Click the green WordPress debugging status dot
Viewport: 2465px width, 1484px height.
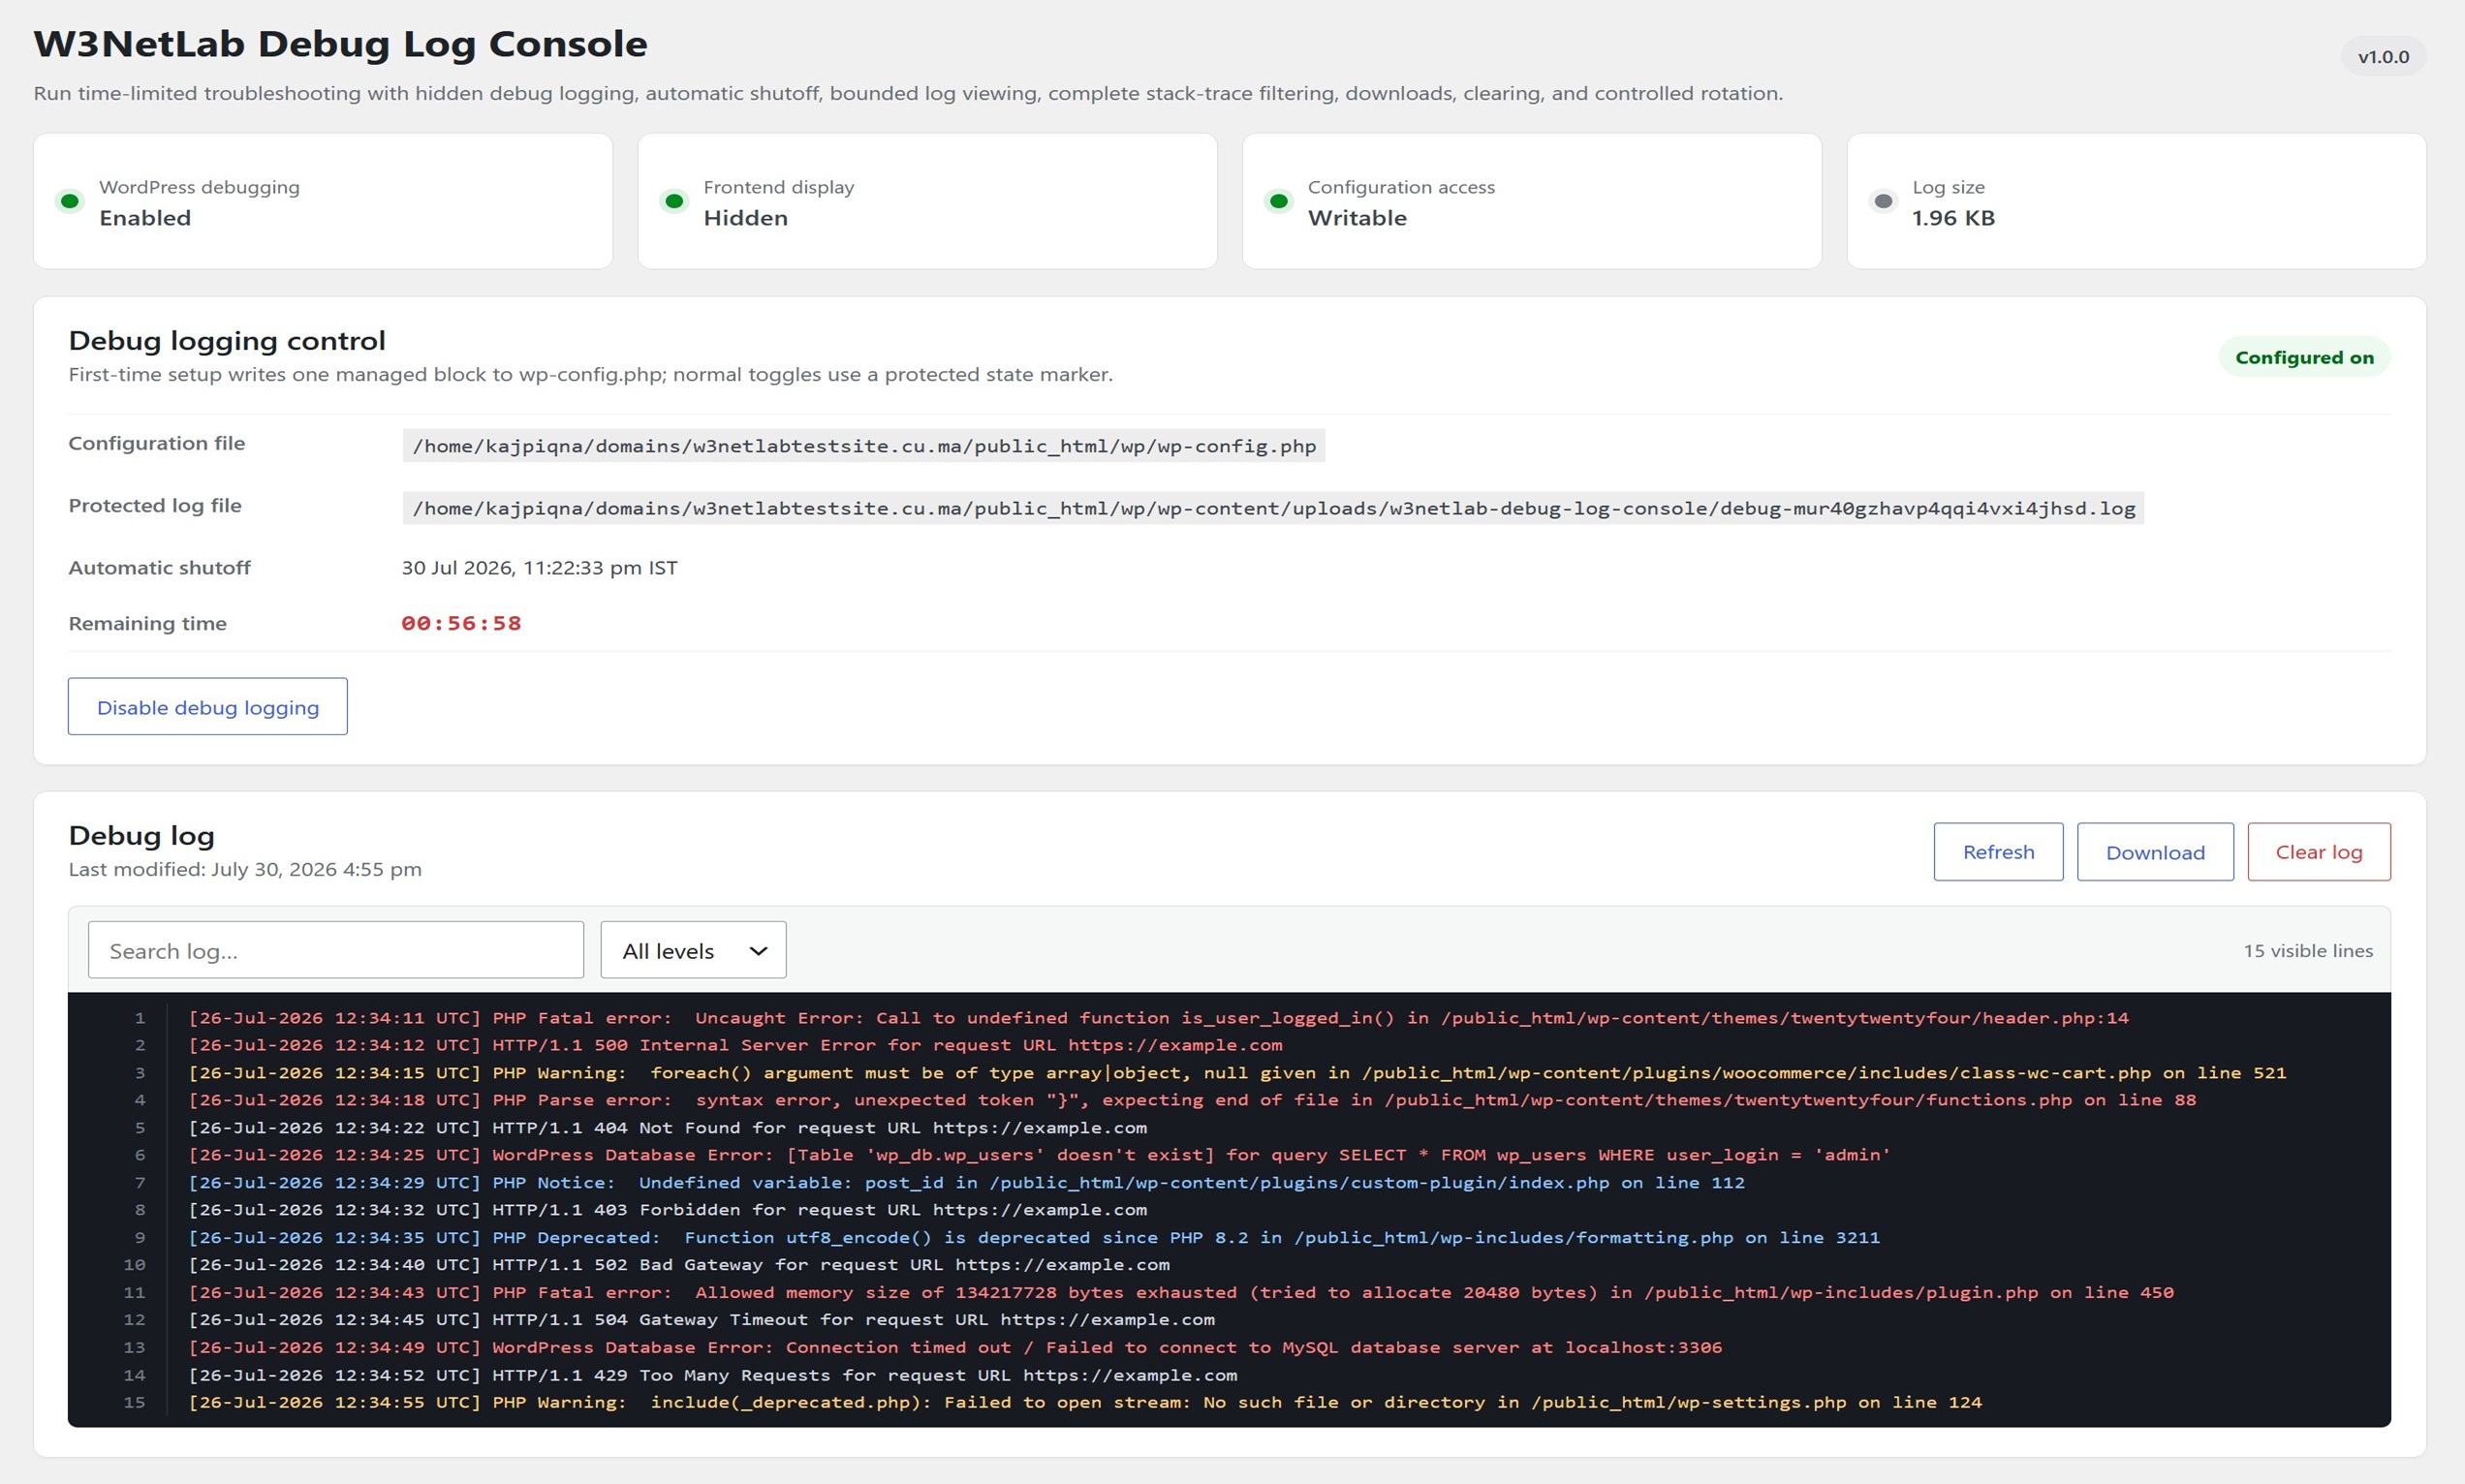click(70, 201)
